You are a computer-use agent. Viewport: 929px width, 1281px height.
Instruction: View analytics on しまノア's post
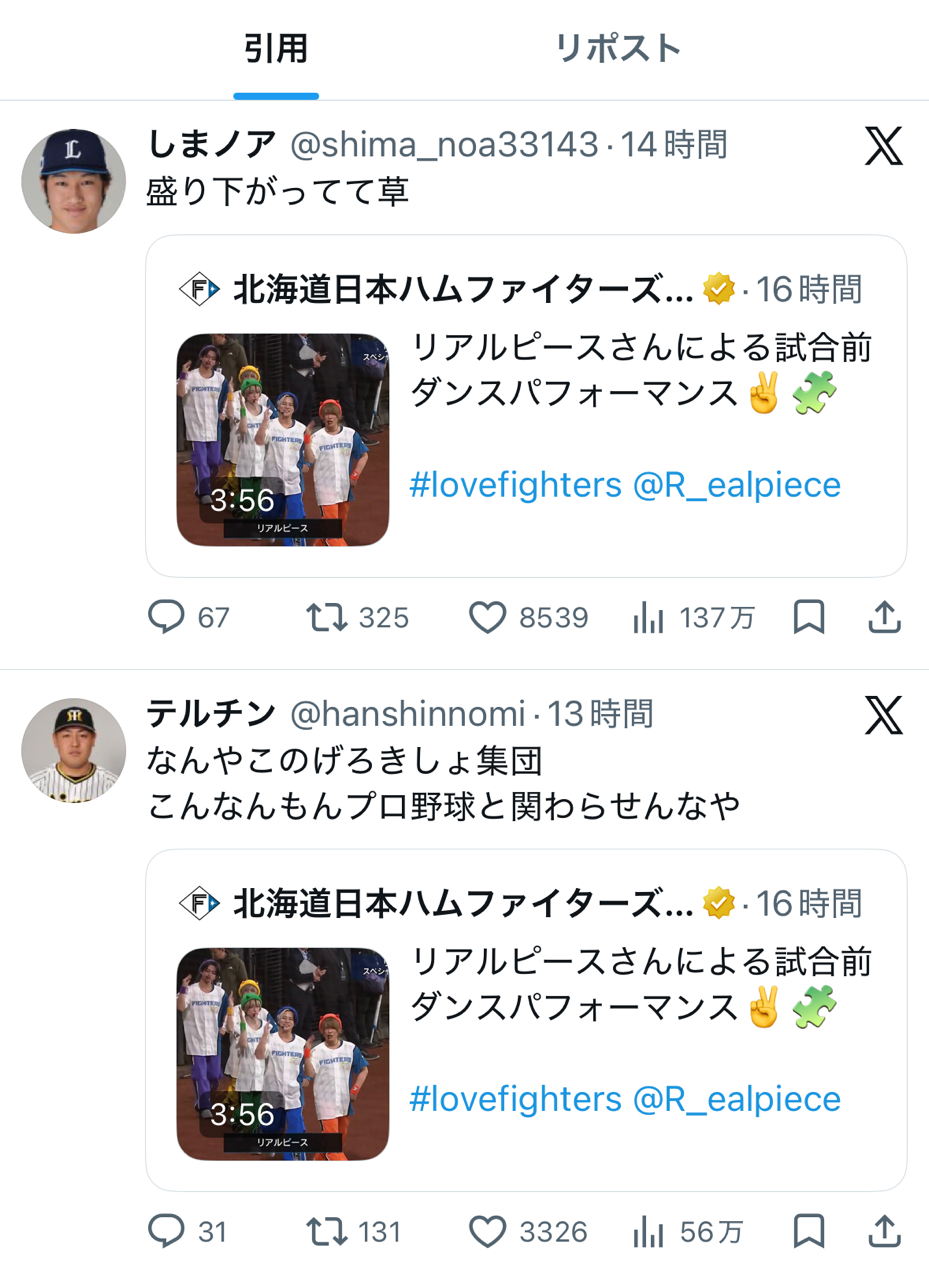click(649, 618)
